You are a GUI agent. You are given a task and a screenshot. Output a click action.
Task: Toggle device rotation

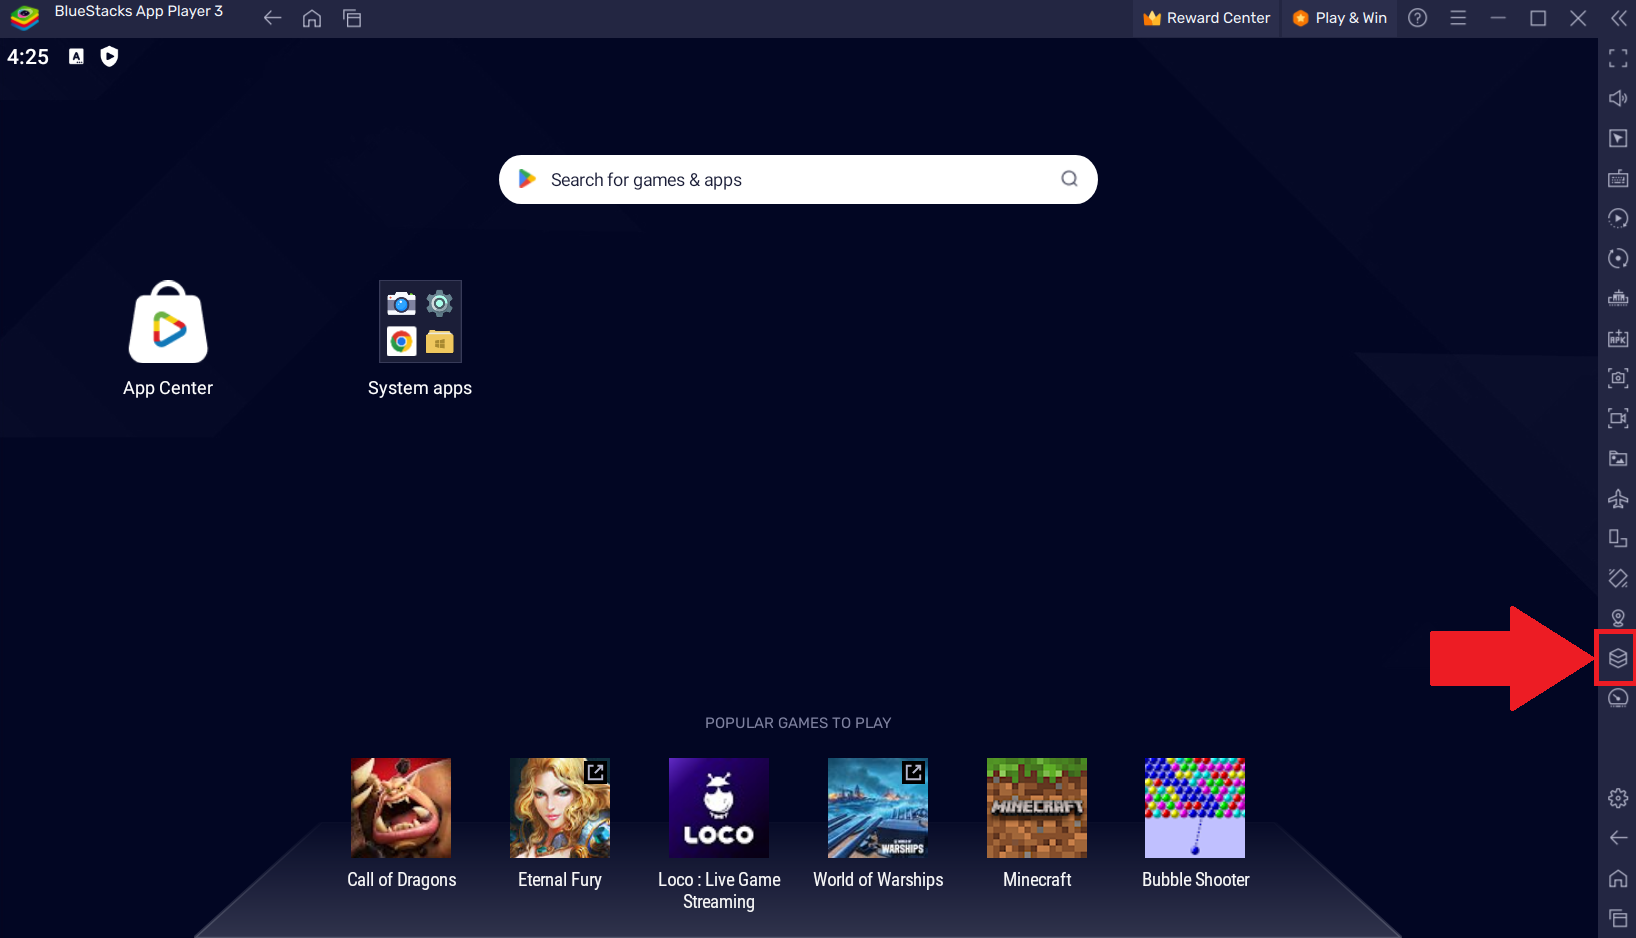pyautogui.click(x=1618, y=538)
